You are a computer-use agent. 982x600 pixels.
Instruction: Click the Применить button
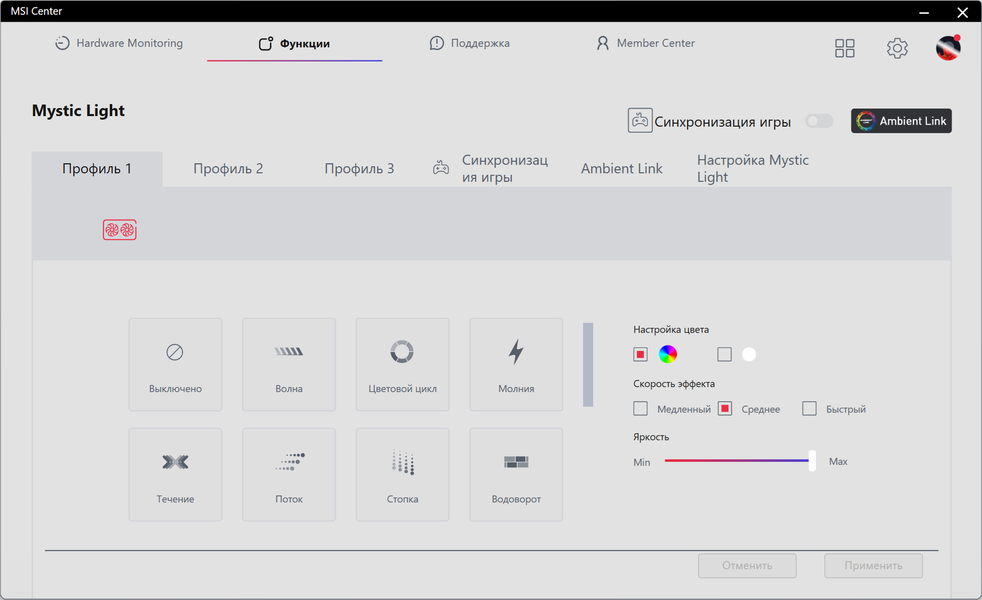873,566
